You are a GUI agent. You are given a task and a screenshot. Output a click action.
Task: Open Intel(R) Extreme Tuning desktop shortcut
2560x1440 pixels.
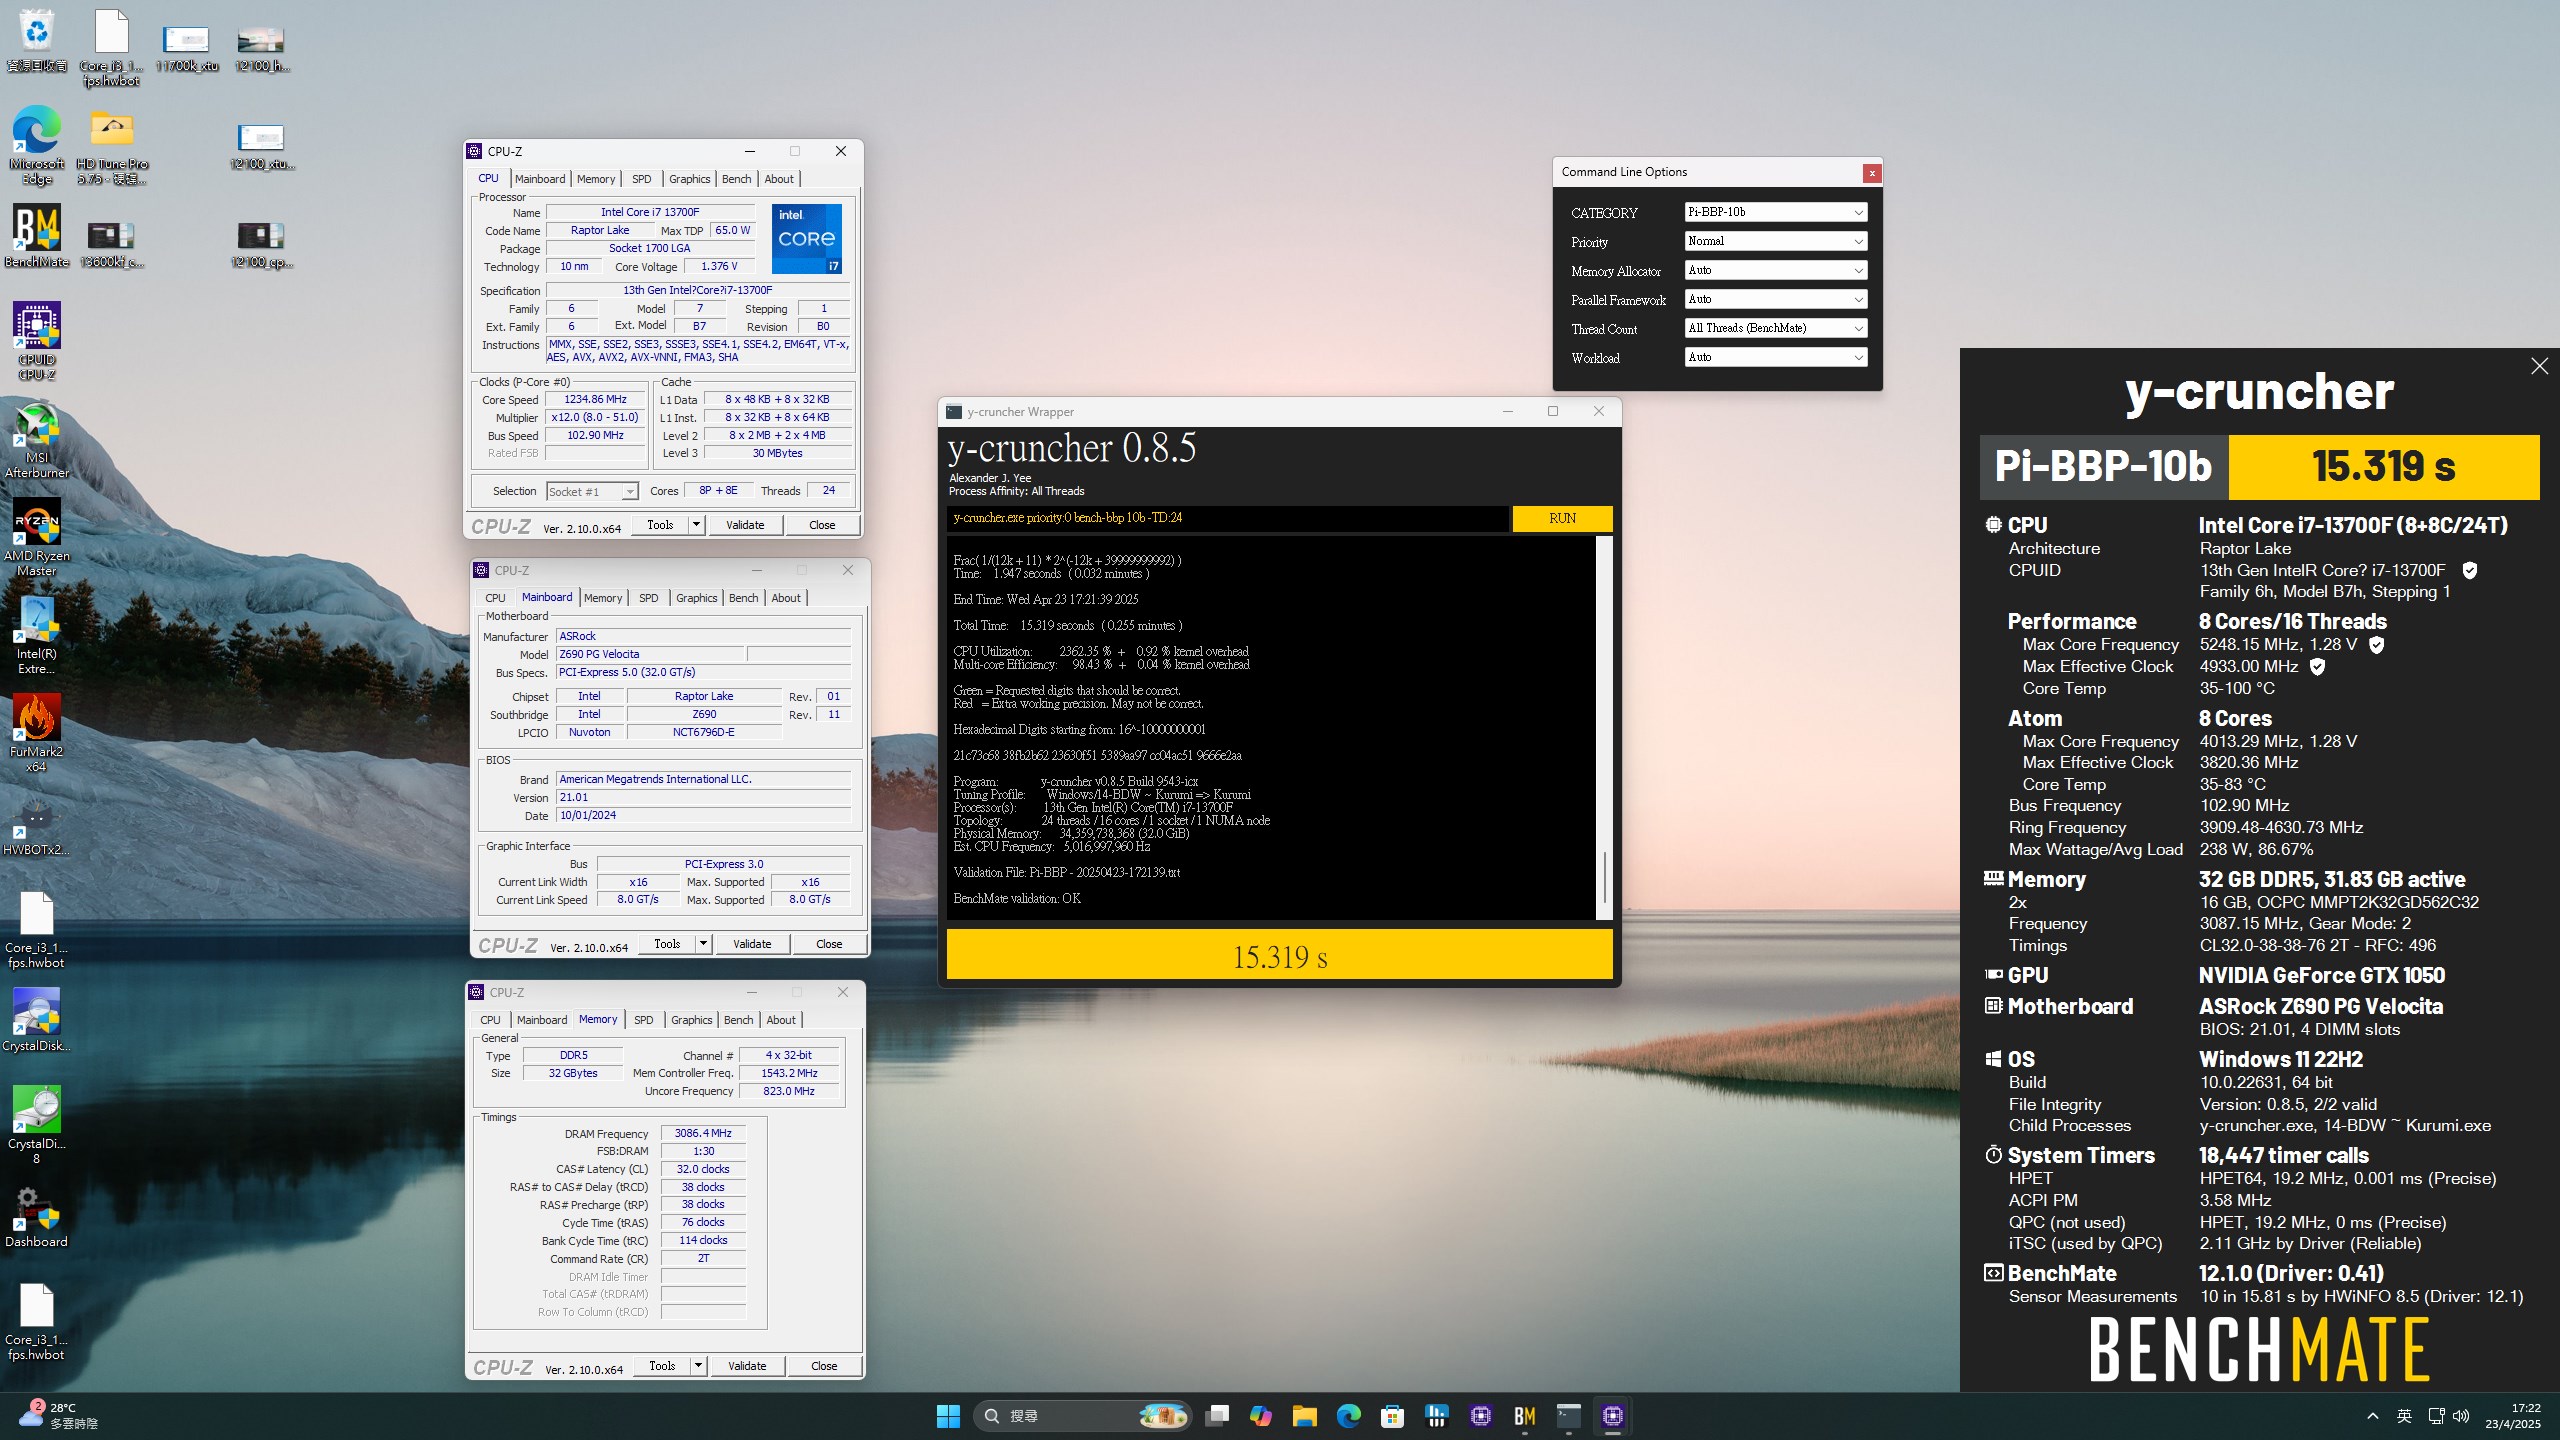[x=36, y=635]
